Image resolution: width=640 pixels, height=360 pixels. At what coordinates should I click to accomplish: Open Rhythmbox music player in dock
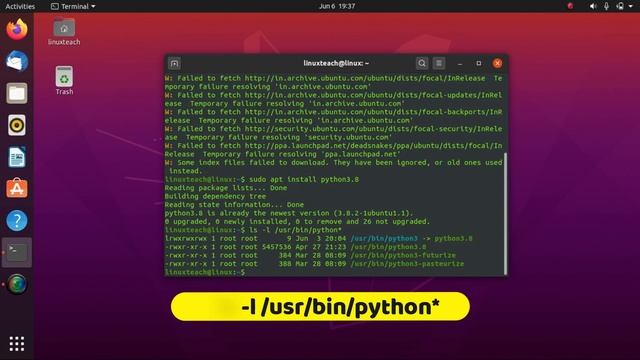pyautogui.click(x=17, y=125)
